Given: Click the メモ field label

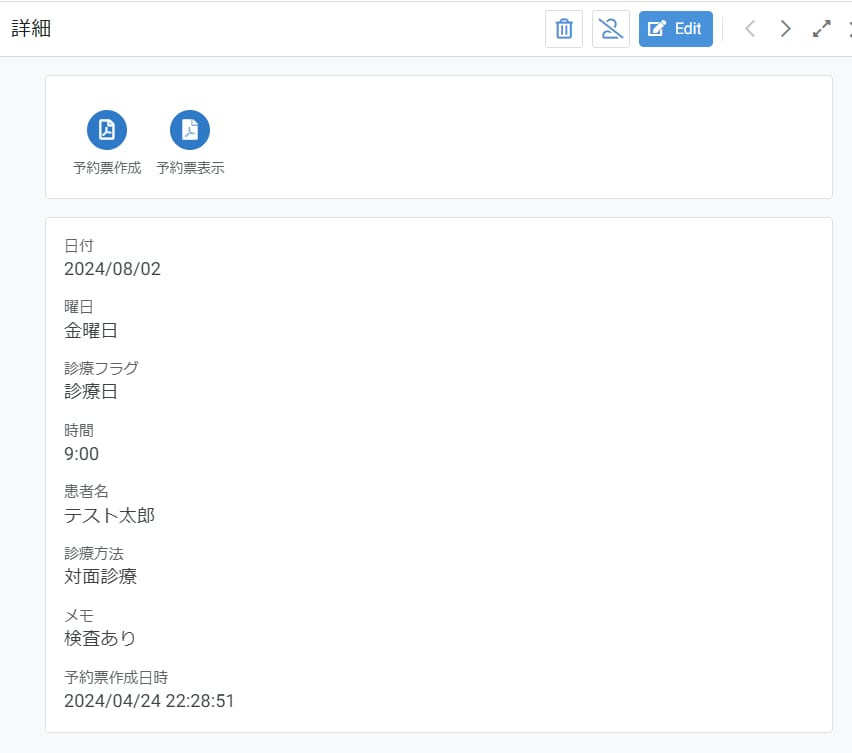Looking at the screenshot, I should [79, 615].
